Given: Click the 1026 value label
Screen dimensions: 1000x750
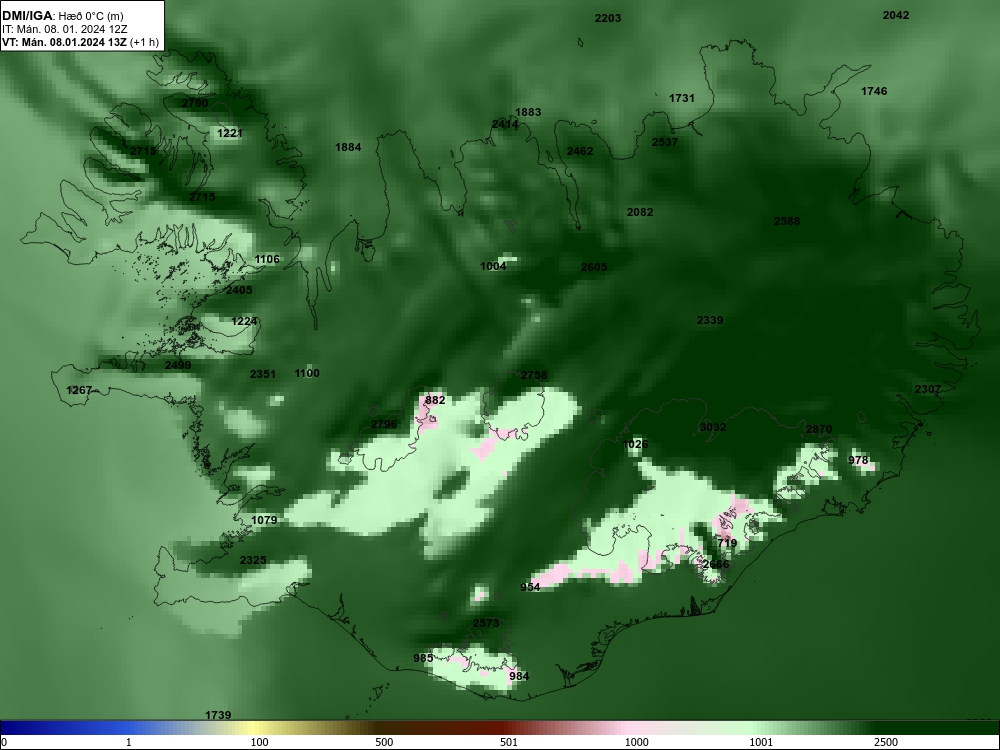Looking at the screenshot, I should [x=635, y=445].
